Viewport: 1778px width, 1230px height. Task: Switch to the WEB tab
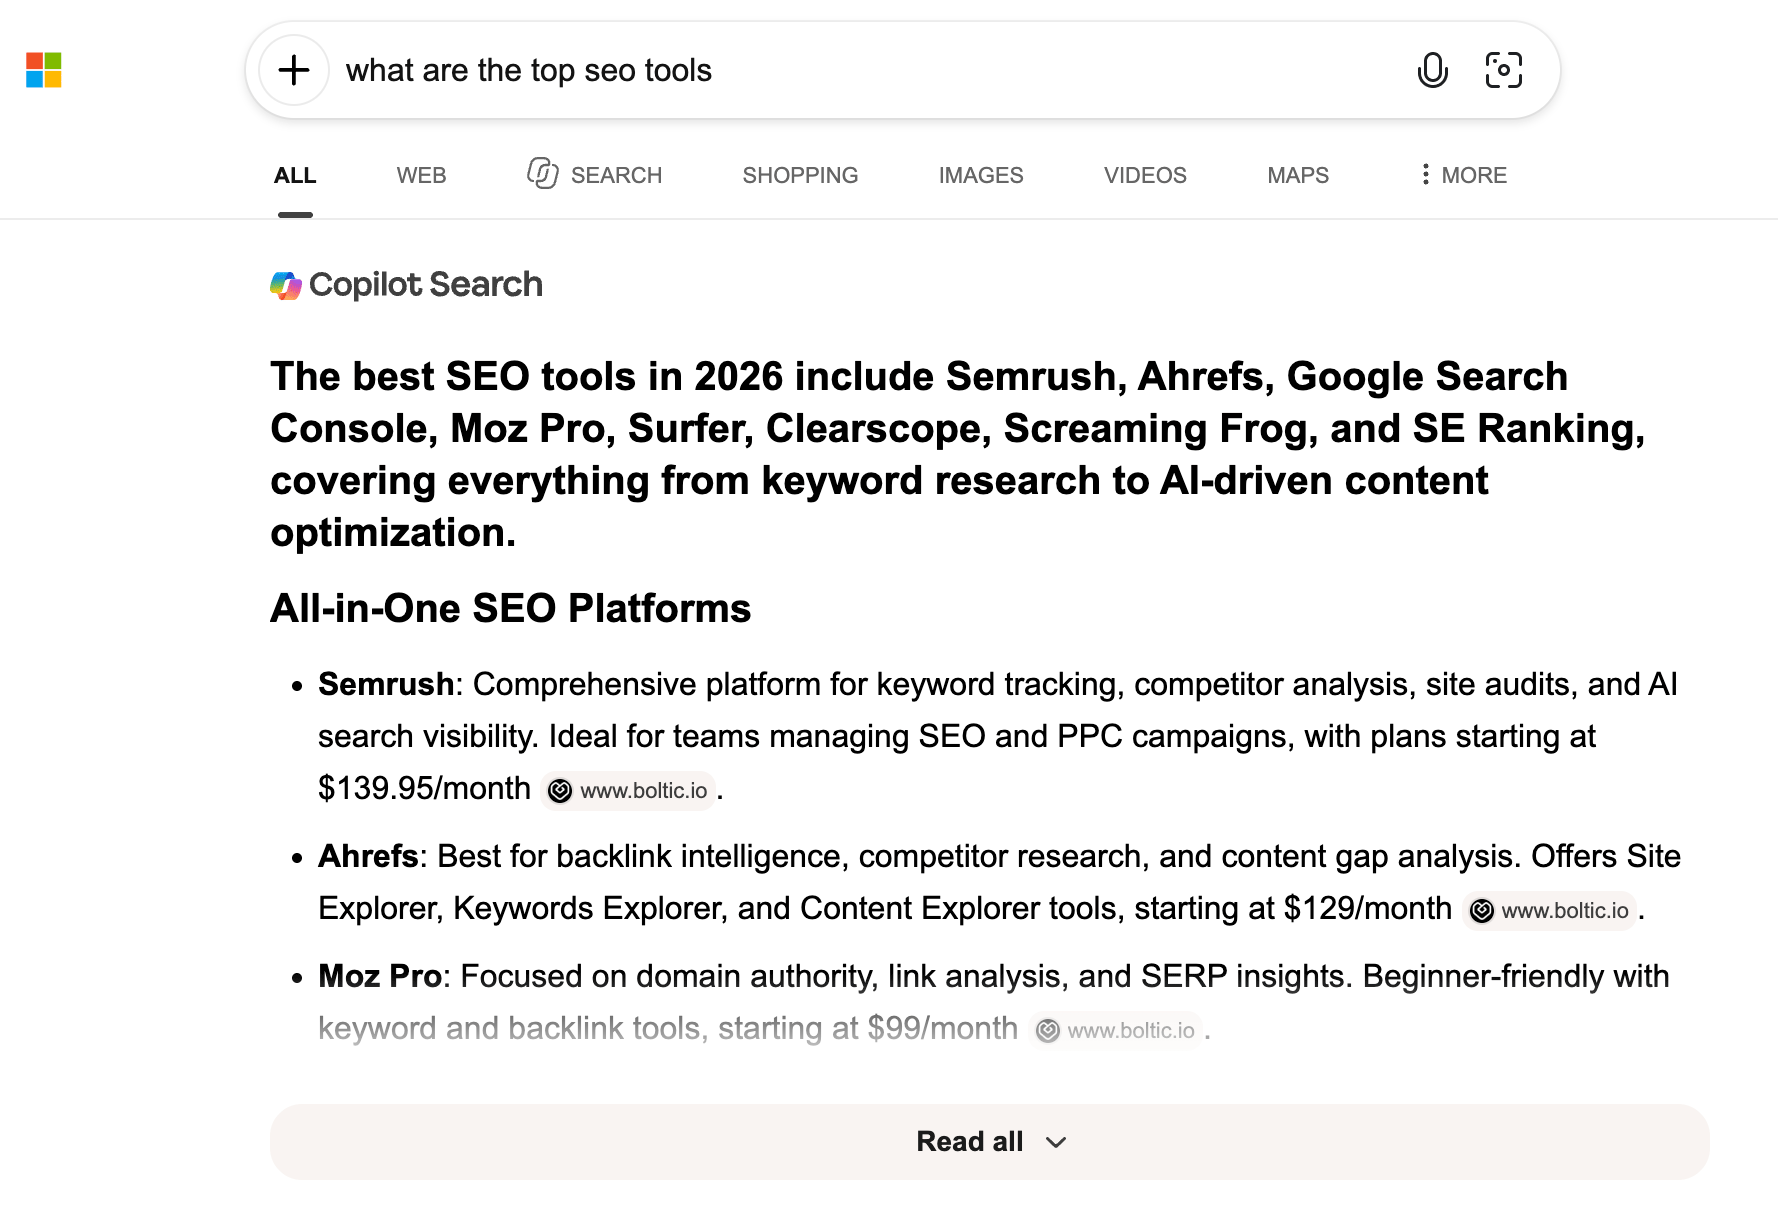tap(421, 175)
